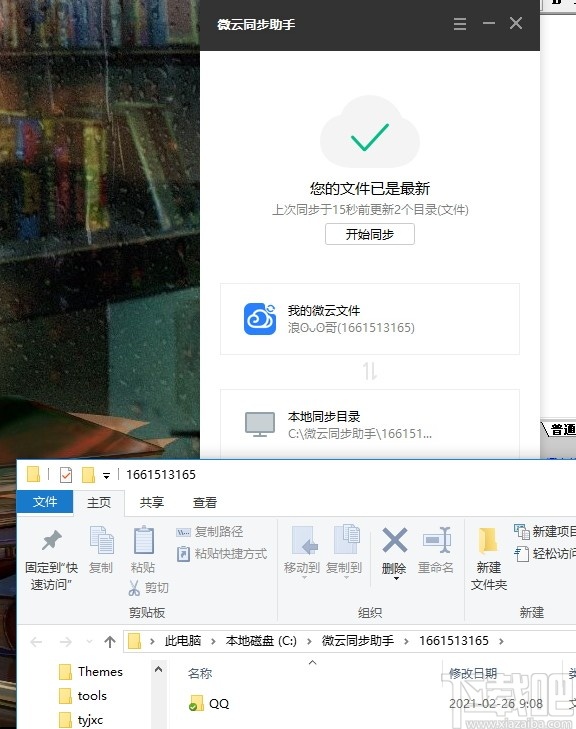Select the Themes folder in navigation pane
Screen dimensions: 576x729
[x=91, y=672]
